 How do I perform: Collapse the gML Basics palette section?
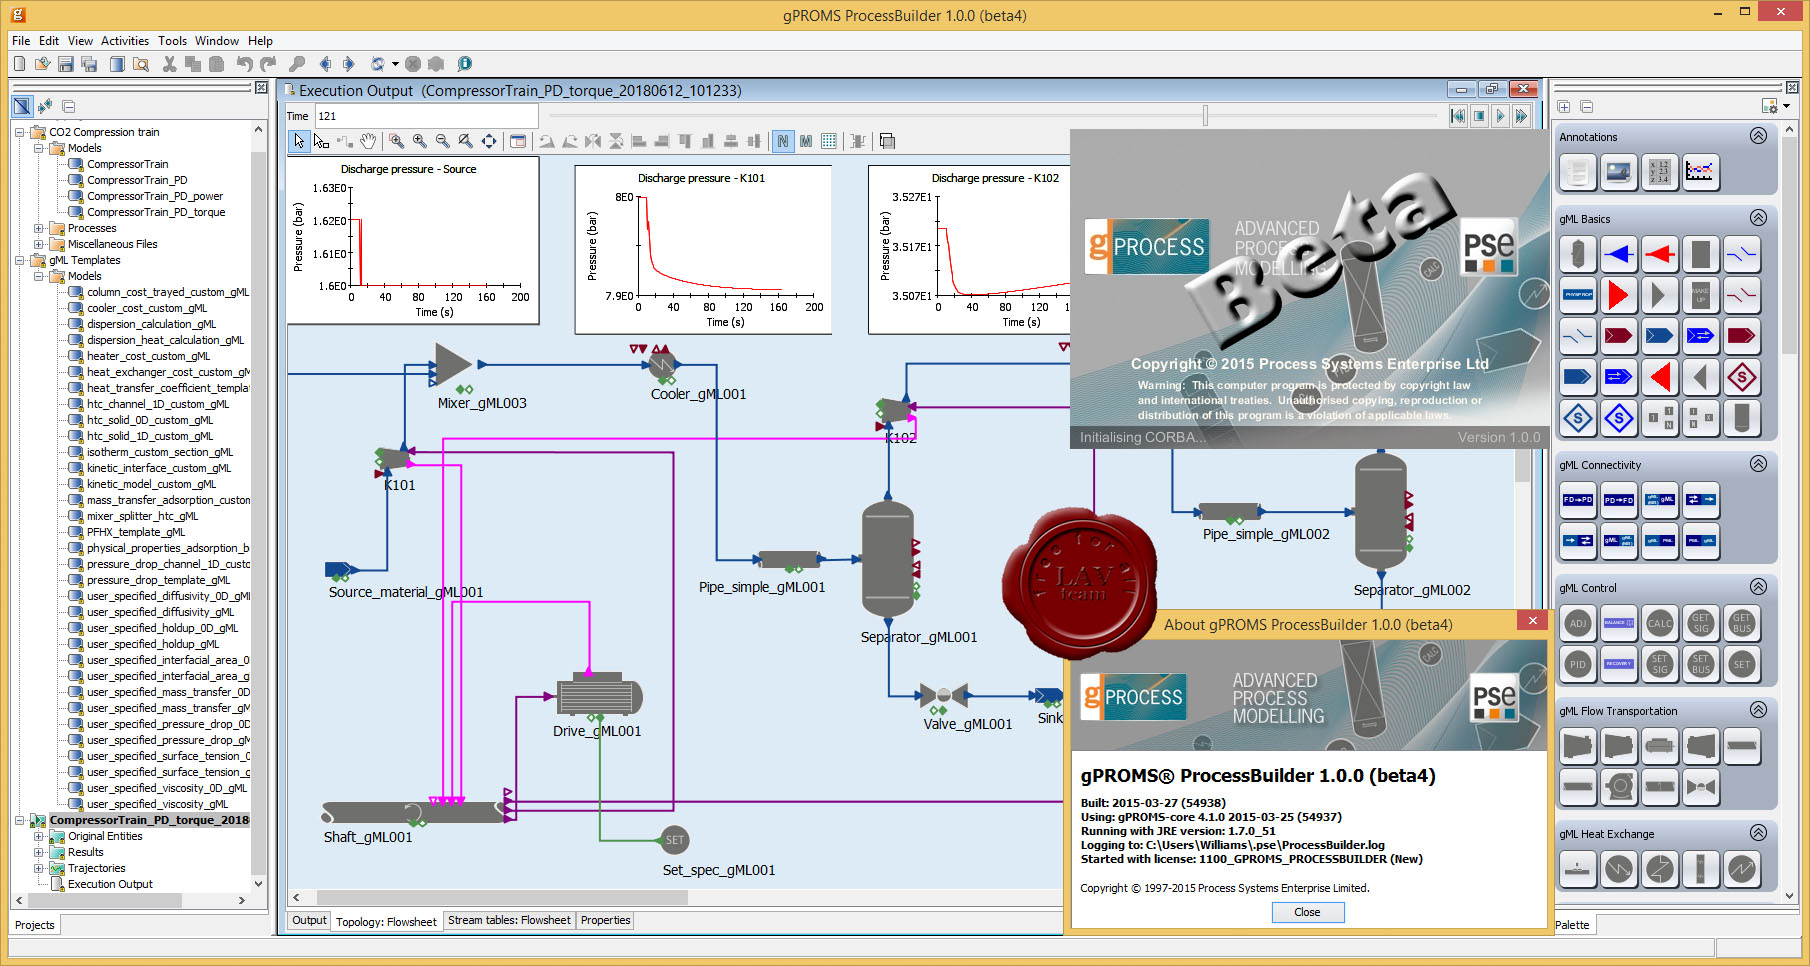click(1758, 218)
